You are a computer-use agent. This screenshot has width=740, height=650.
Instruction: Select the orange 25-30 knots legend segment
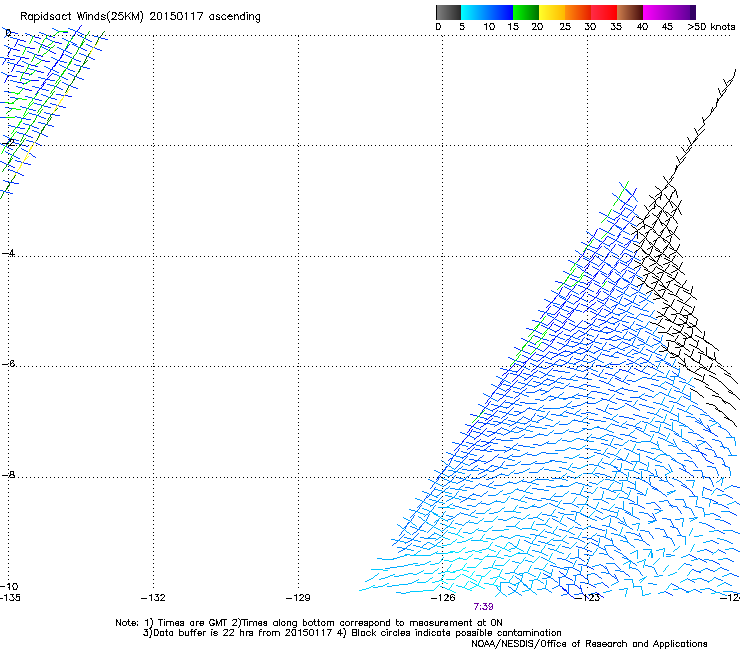578,12
